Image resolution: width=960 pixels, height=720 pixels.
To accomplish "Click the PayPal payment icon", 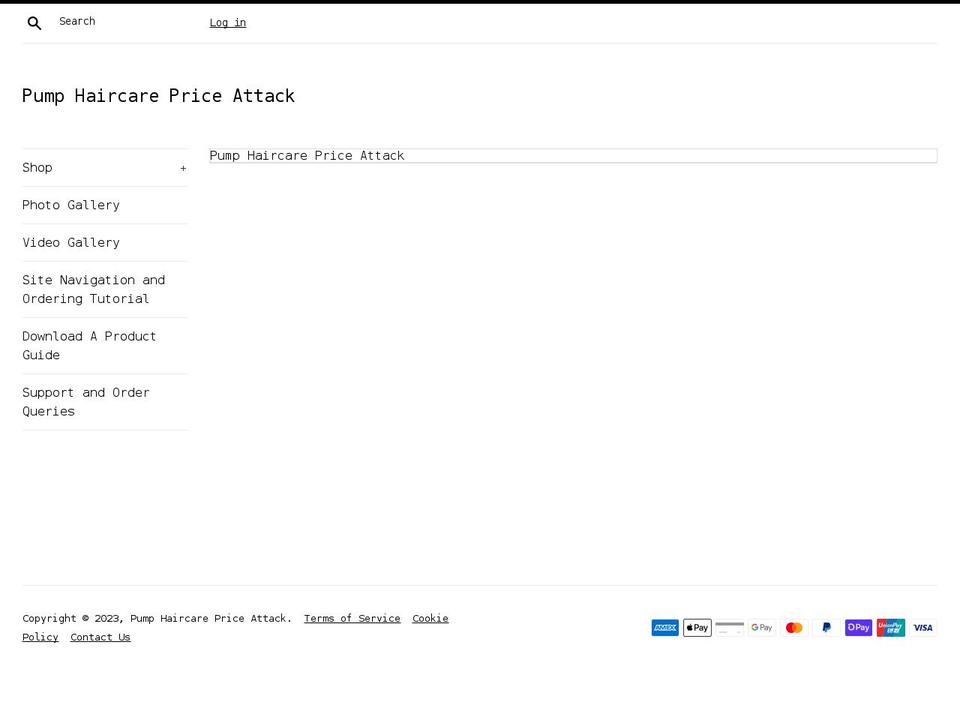I will pos(827,628).
